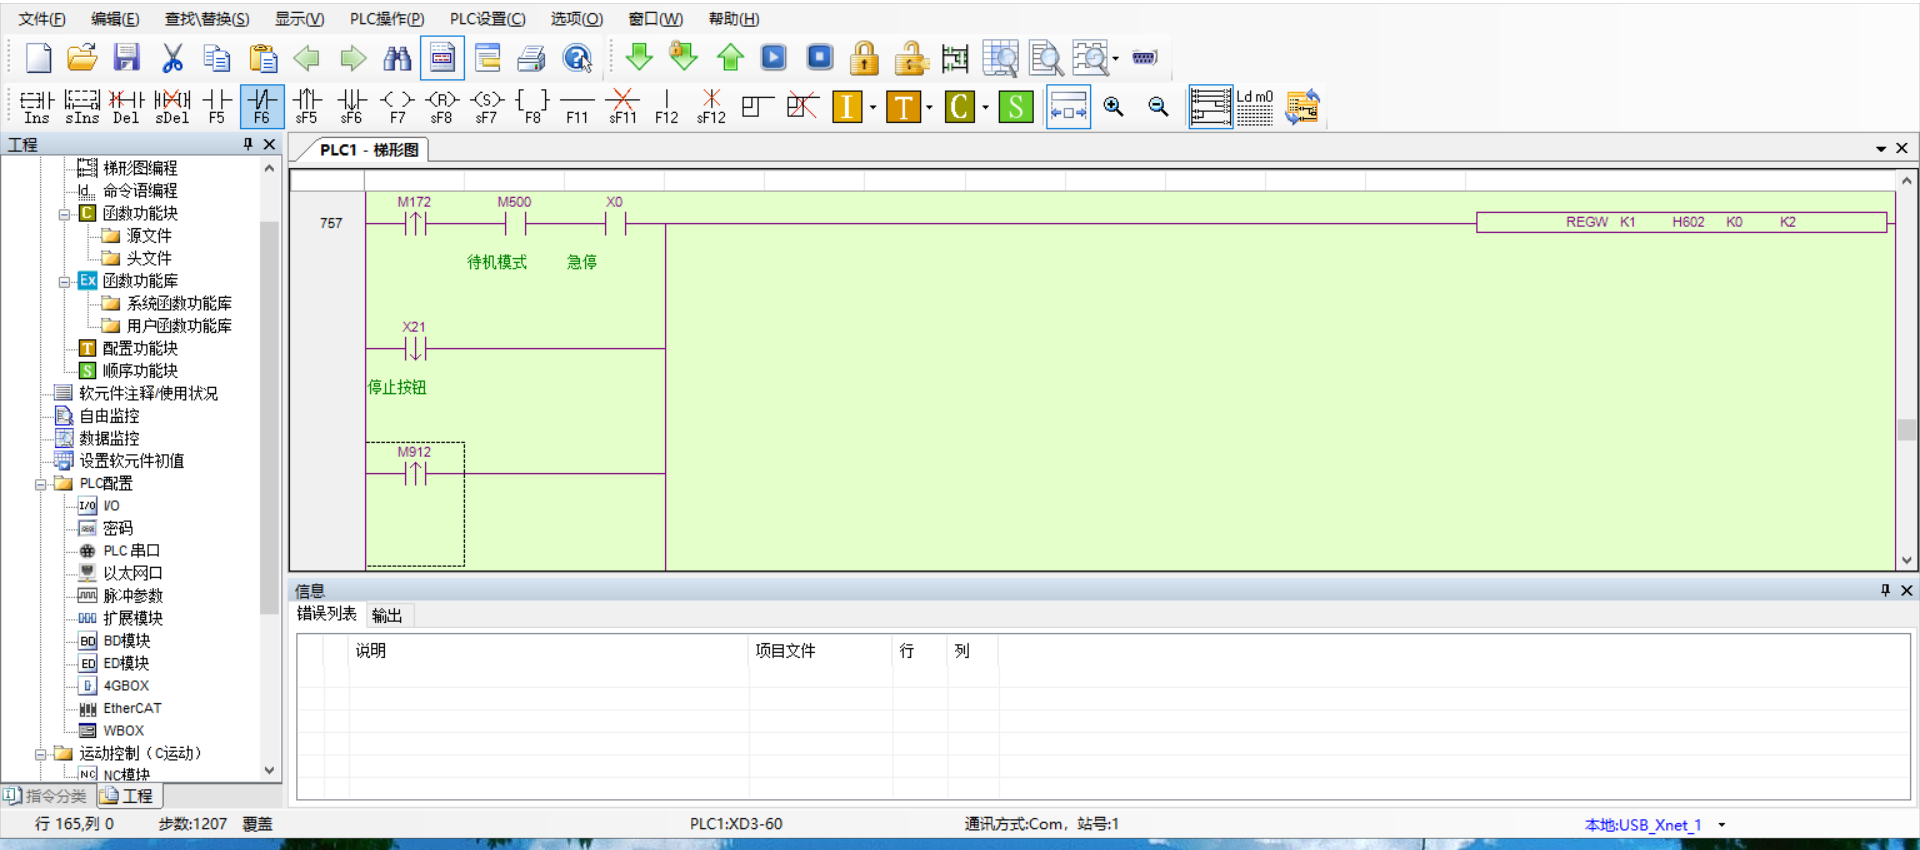The height and width of the screenshot is (850, 1920).
Task: Switch to the 指令分类 panel tab
Action: (x=46, y=796)
